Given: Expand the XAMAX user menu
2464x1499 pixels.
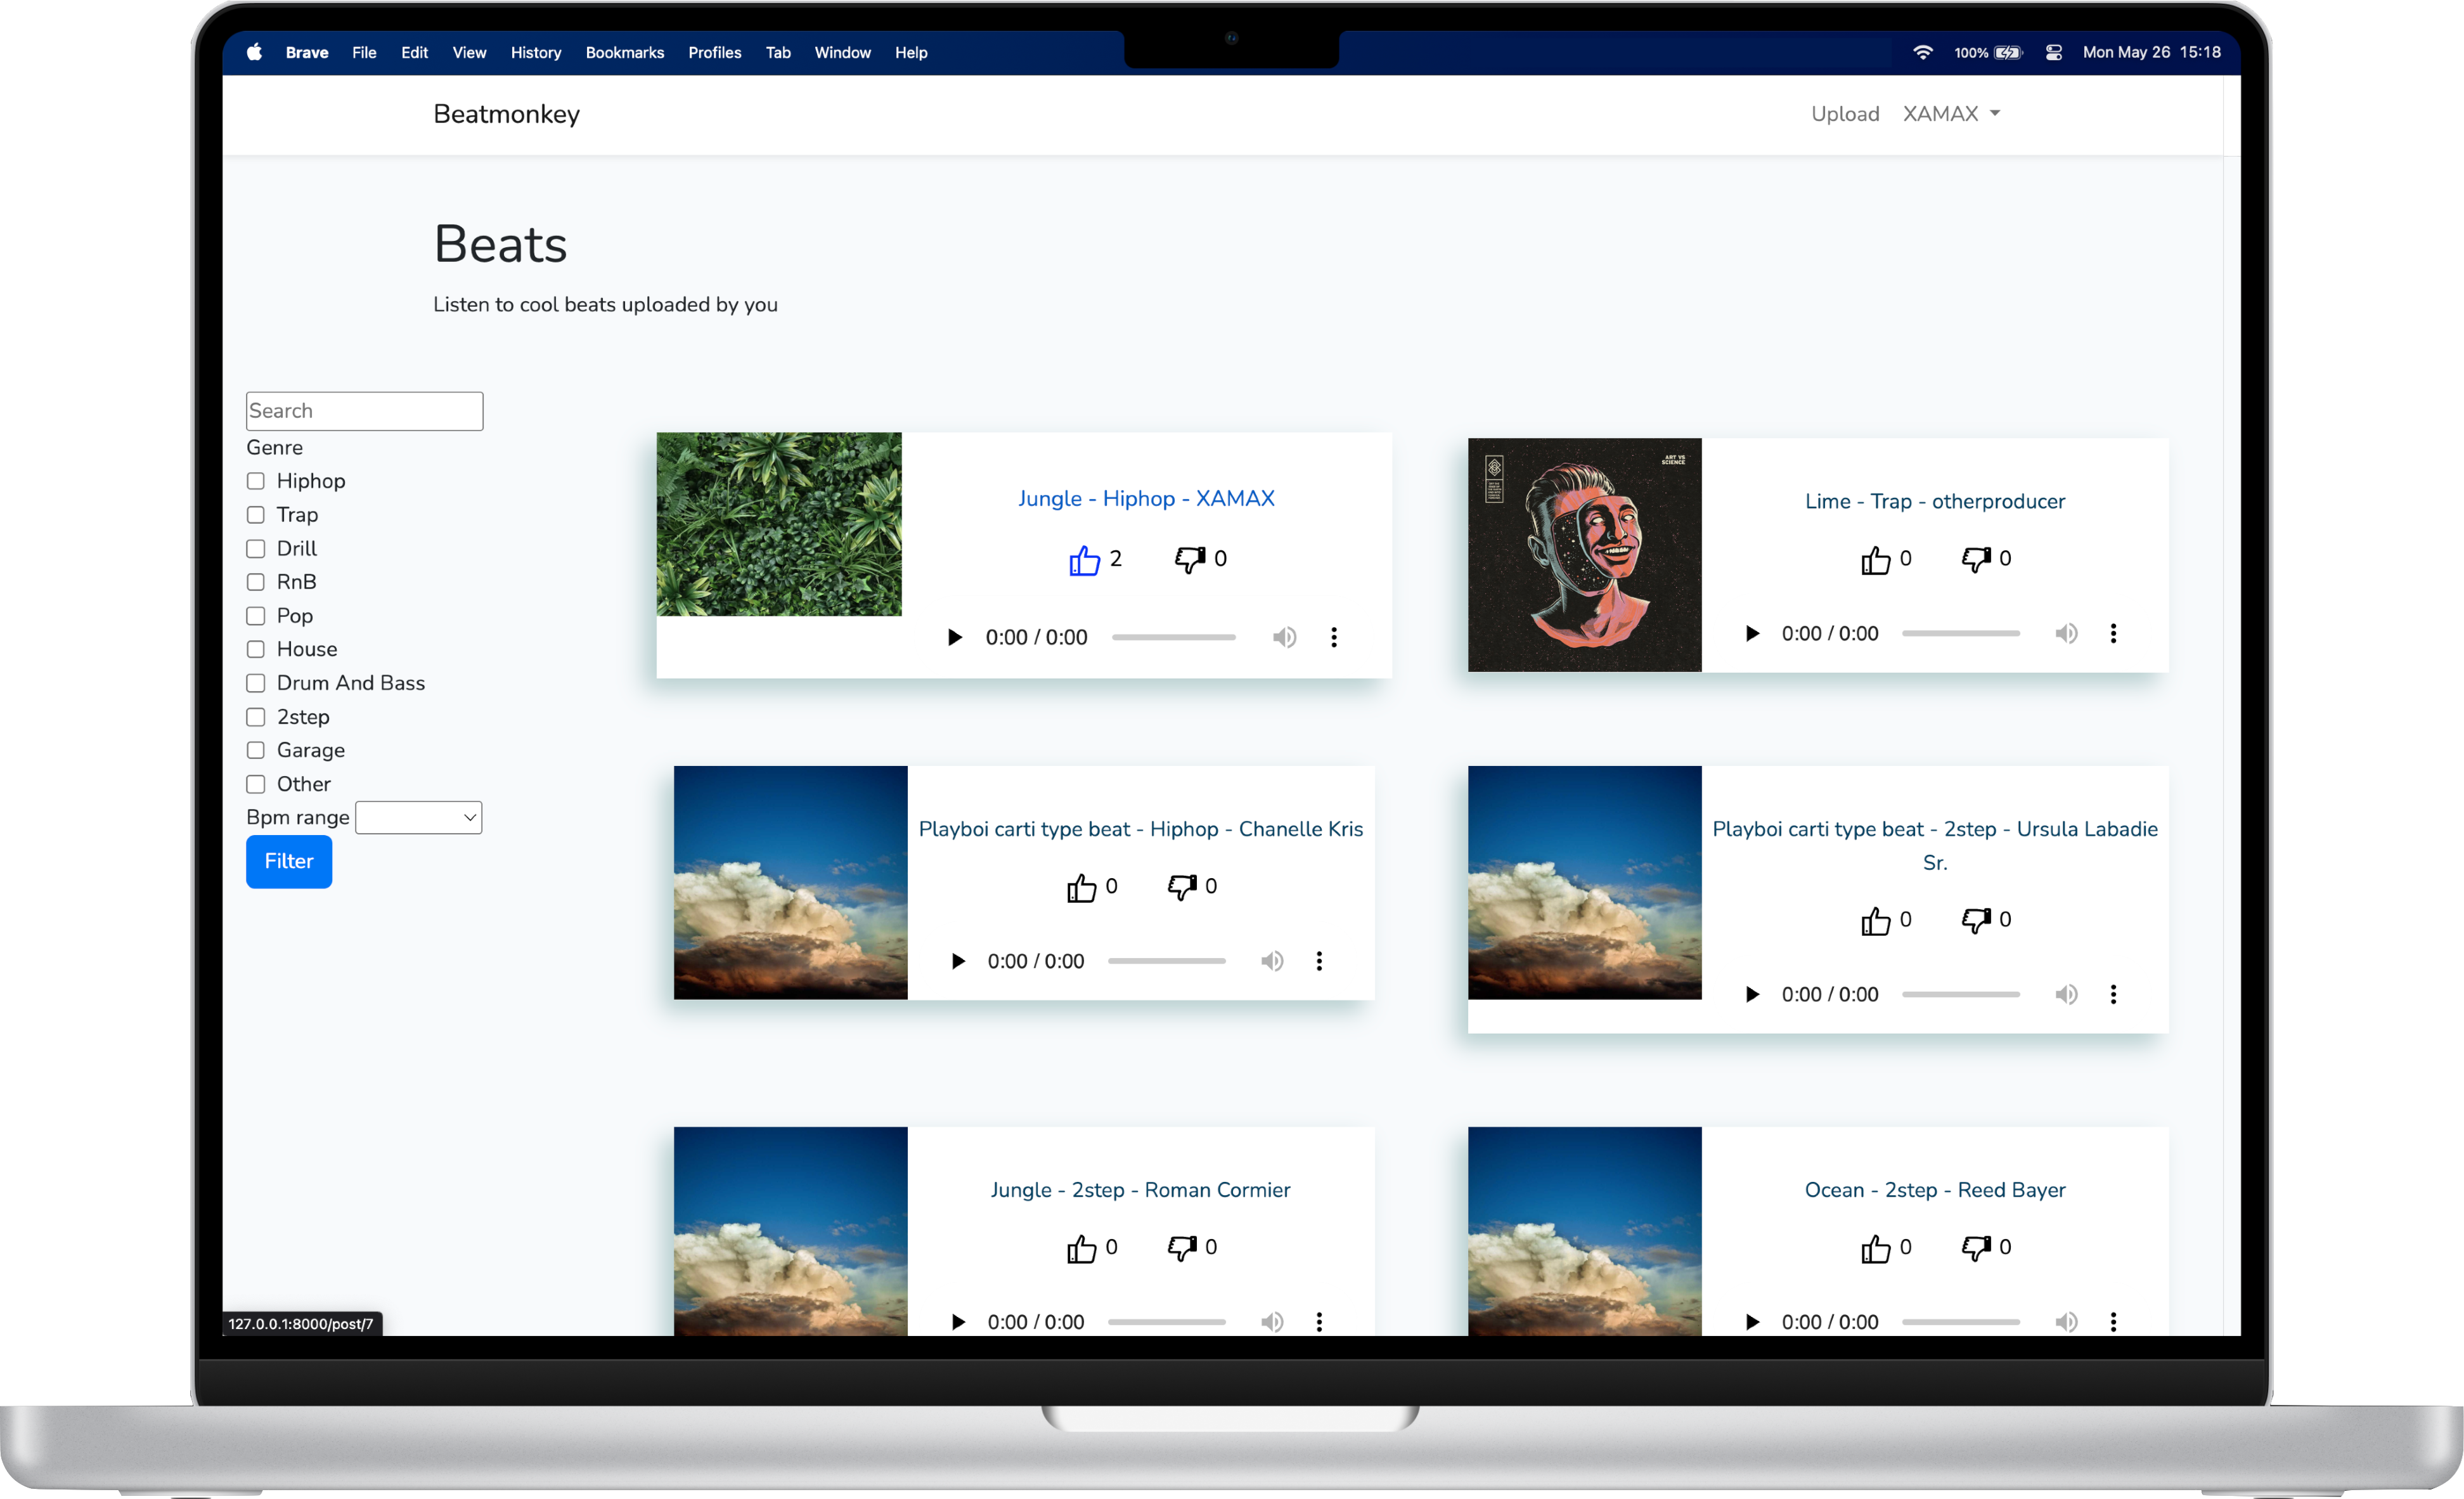Looking at the screenshot, I should tap(1950, 114).
